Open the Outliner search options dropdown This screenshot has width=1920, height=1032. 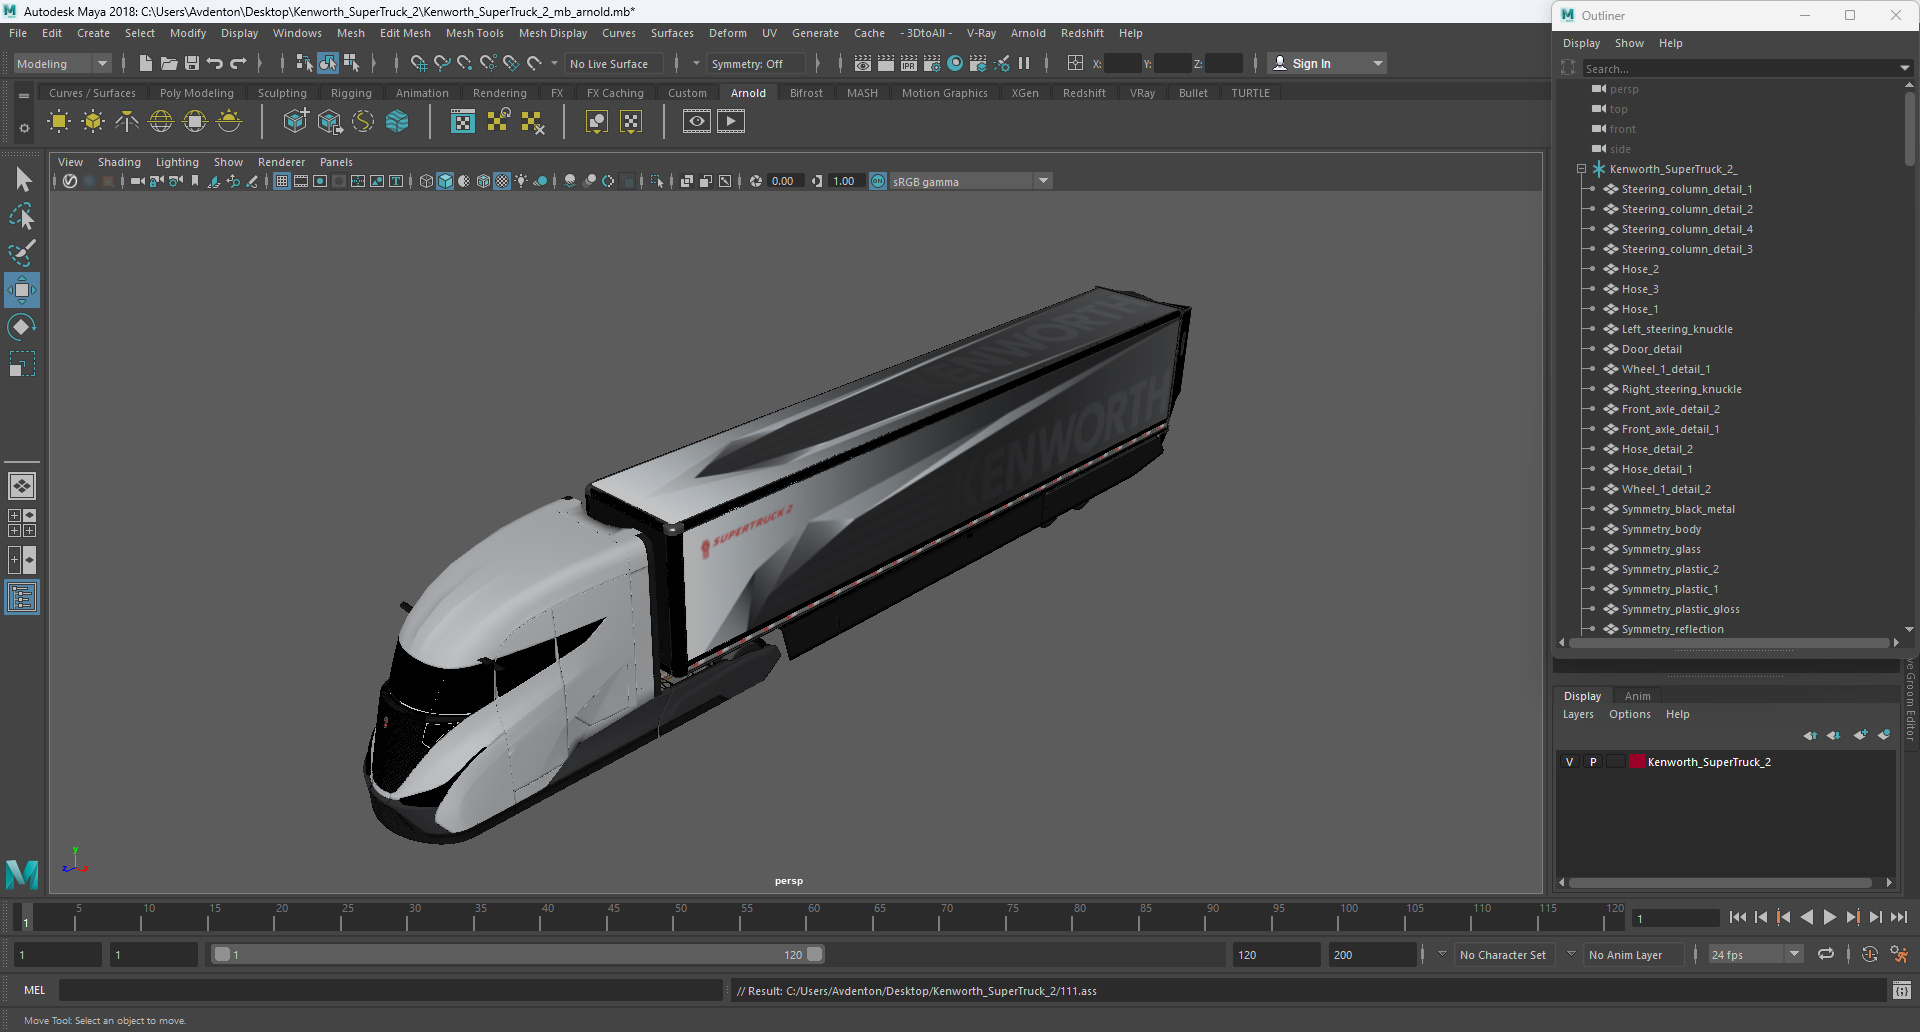1904,68
